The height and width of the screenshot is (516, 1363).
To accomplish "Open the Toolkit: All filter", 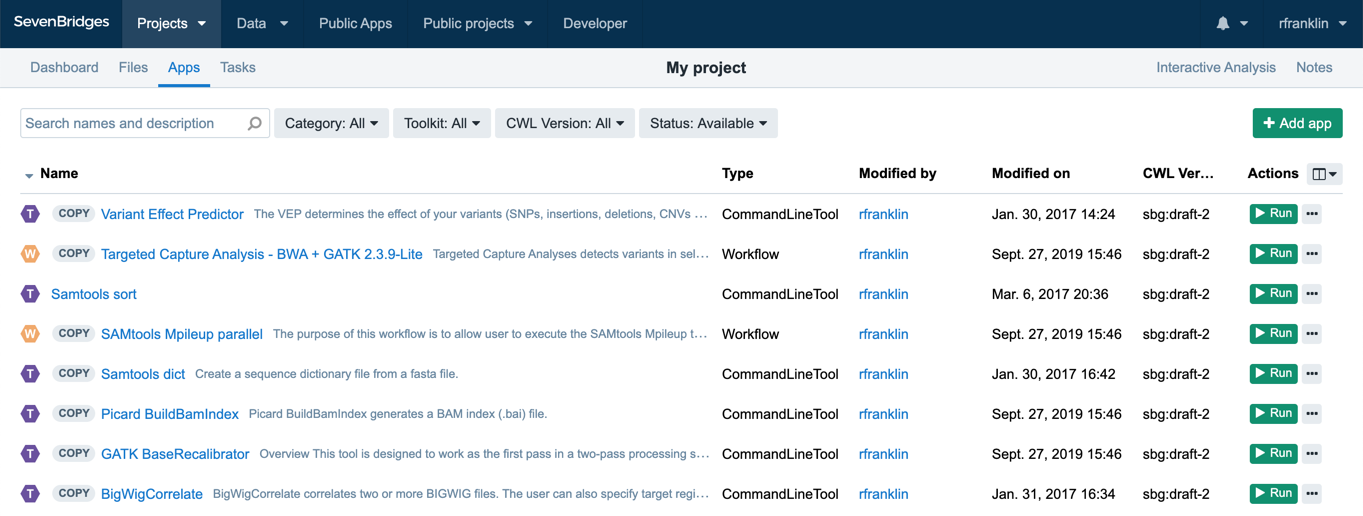I will (x=442, y=123).
